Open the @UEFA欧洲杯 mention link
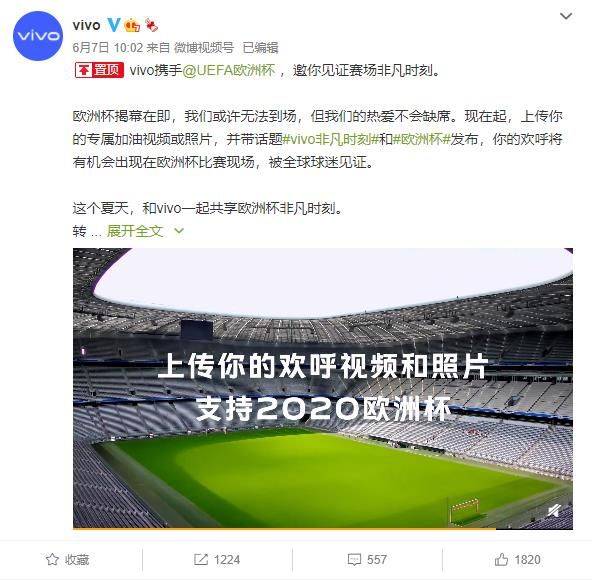The image size is (592, 580). coord(229,70)
